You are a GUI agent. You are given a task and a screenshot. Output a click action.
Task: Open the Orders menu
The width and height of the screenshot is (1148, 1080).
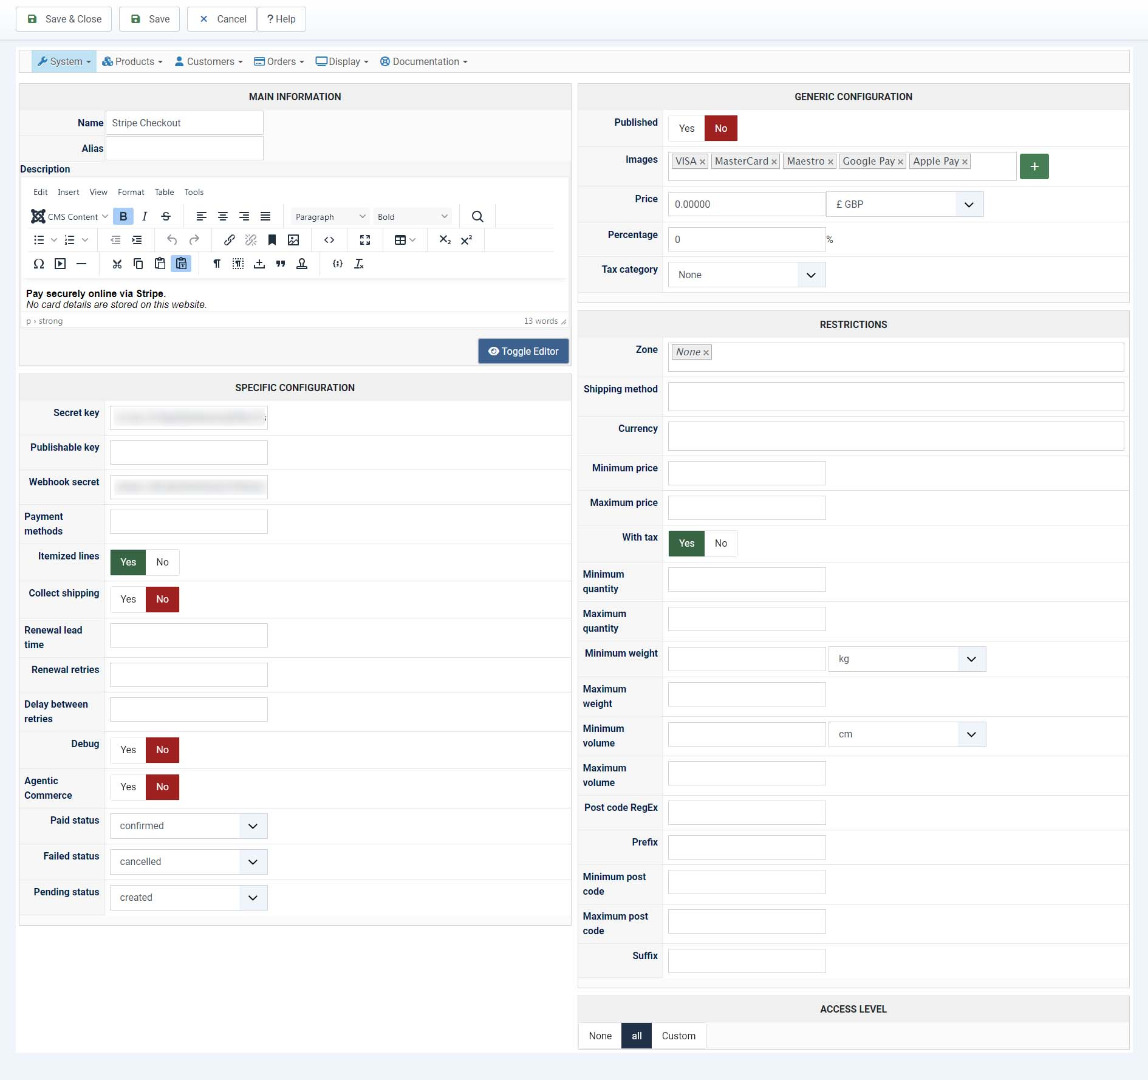click(x=279, y=62)
